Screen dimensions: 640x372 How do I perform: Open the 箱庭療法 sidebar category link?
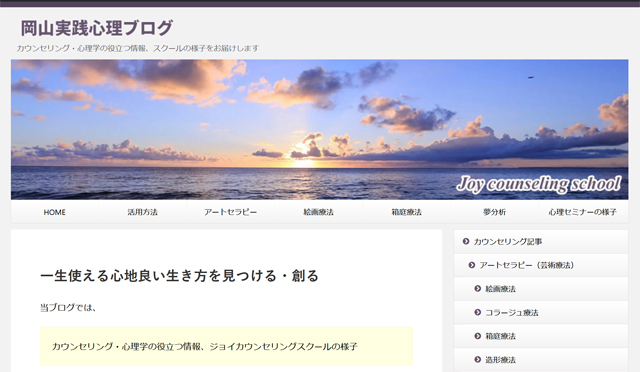coord(541,336)
